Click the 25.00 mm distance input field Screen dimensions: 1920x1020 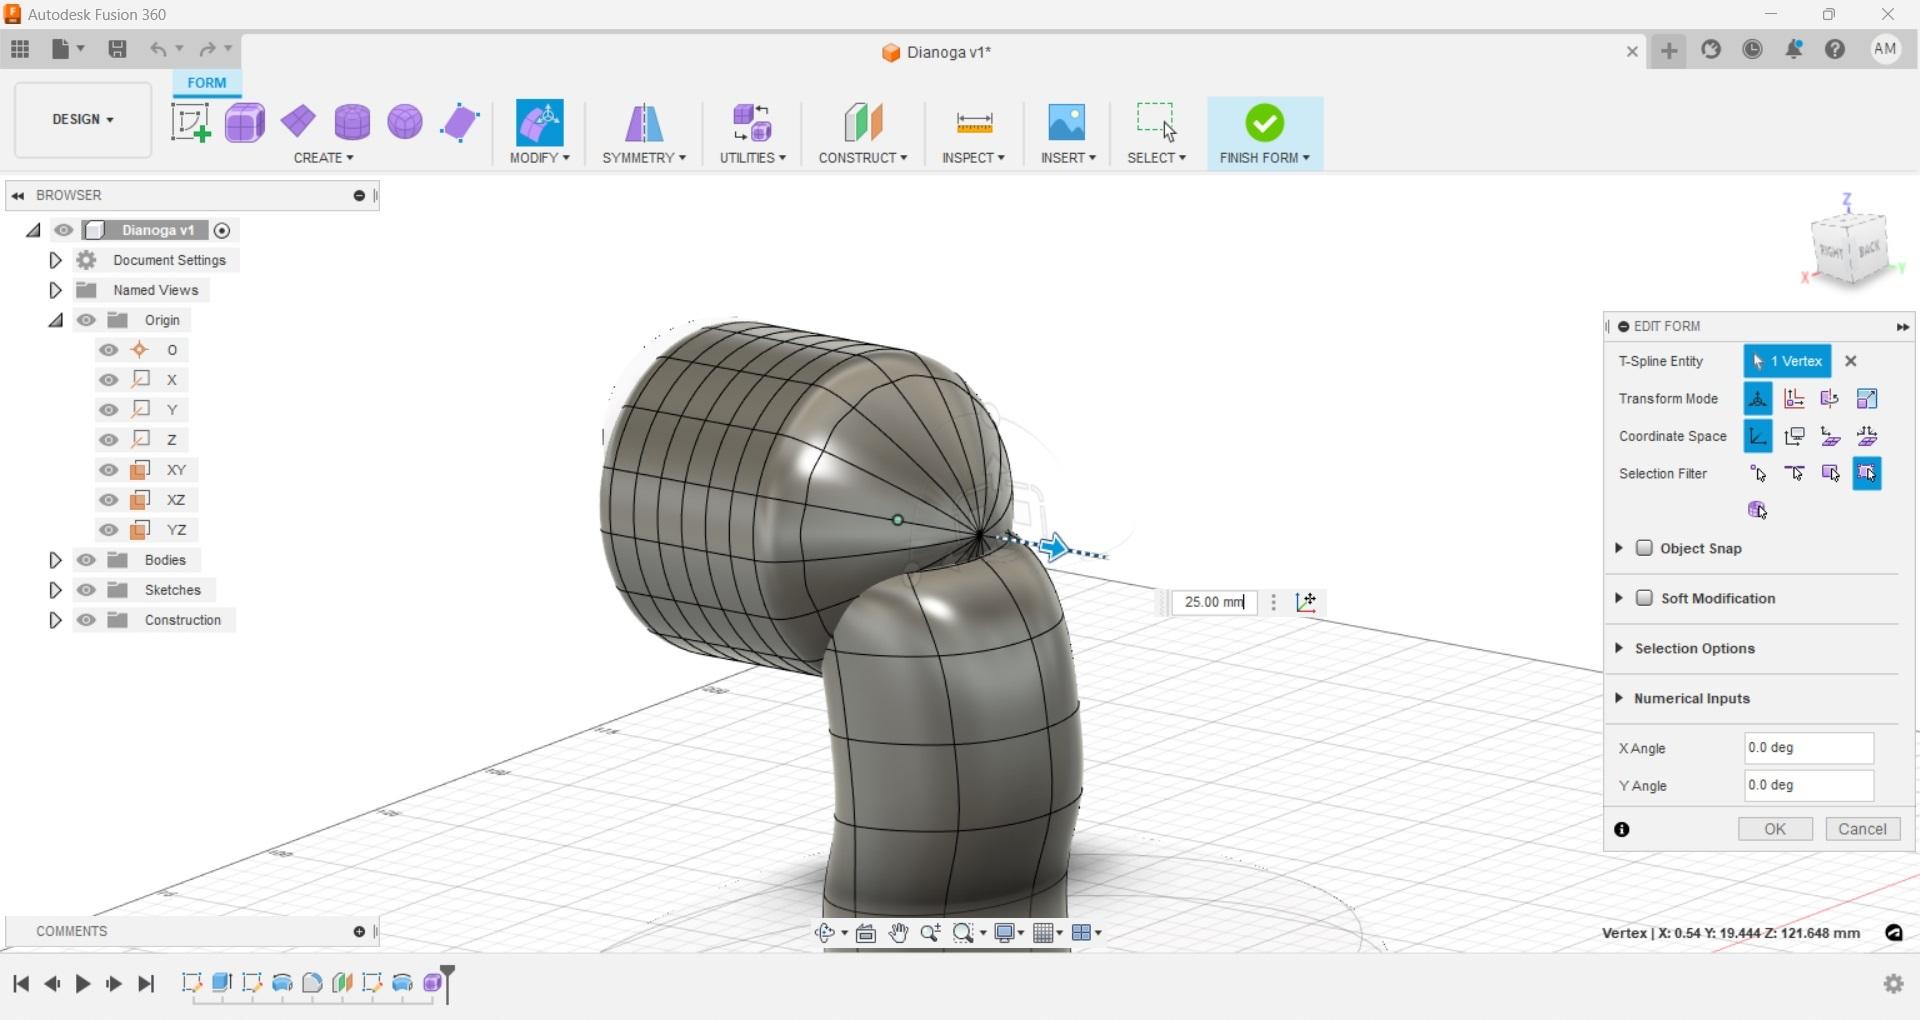(x=1213, y=602)
